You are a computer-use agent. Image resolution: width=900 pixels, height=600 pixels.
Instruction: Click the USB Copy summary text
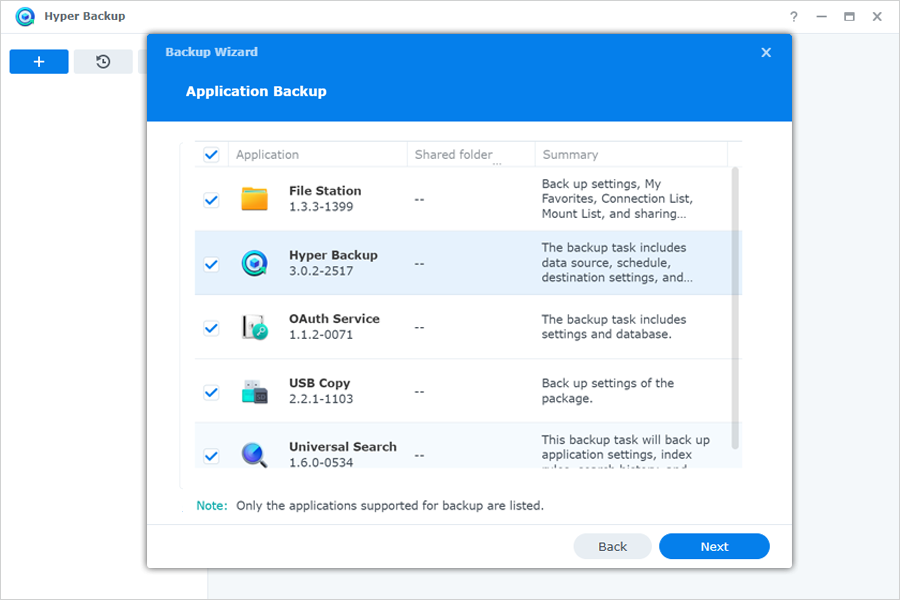[607, 390]
